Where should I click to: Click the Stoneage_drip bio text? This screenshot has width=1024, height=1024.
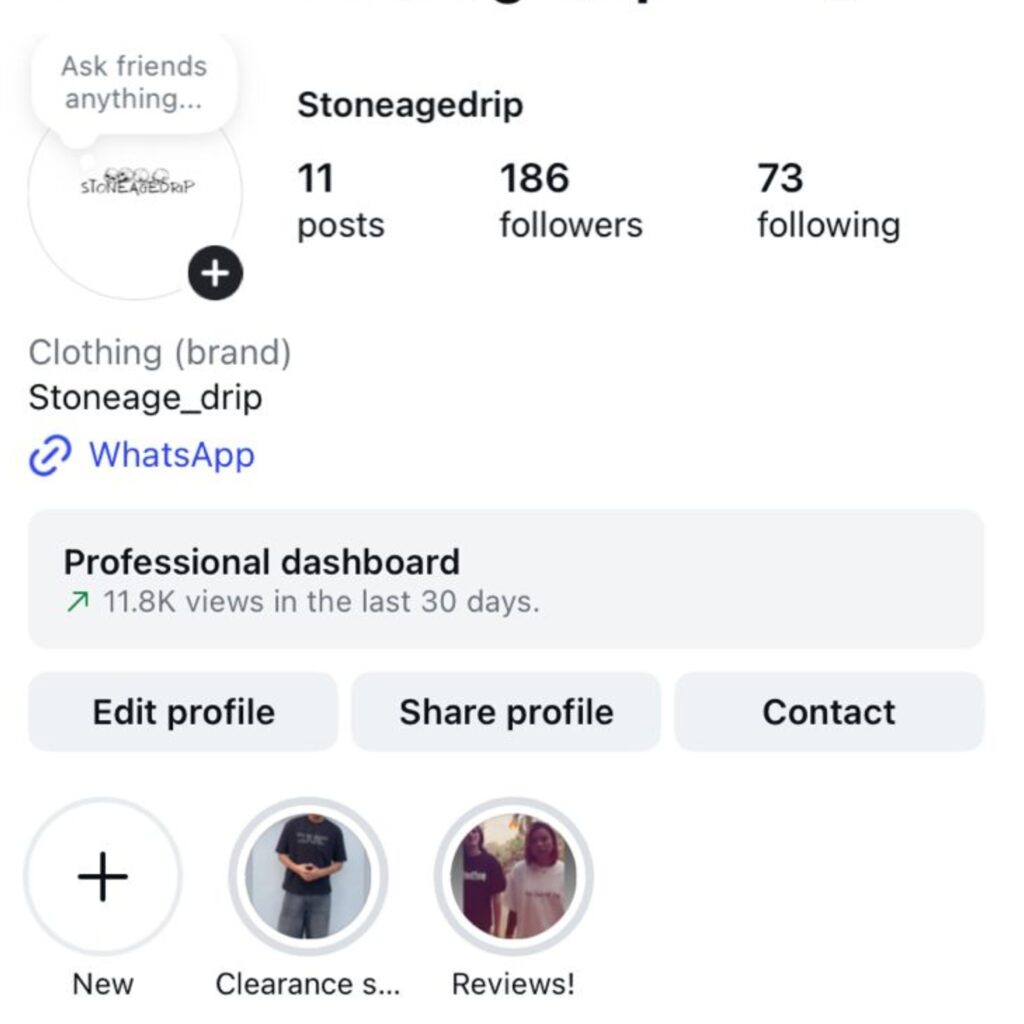pyautogui.click(x=145, y=398)
